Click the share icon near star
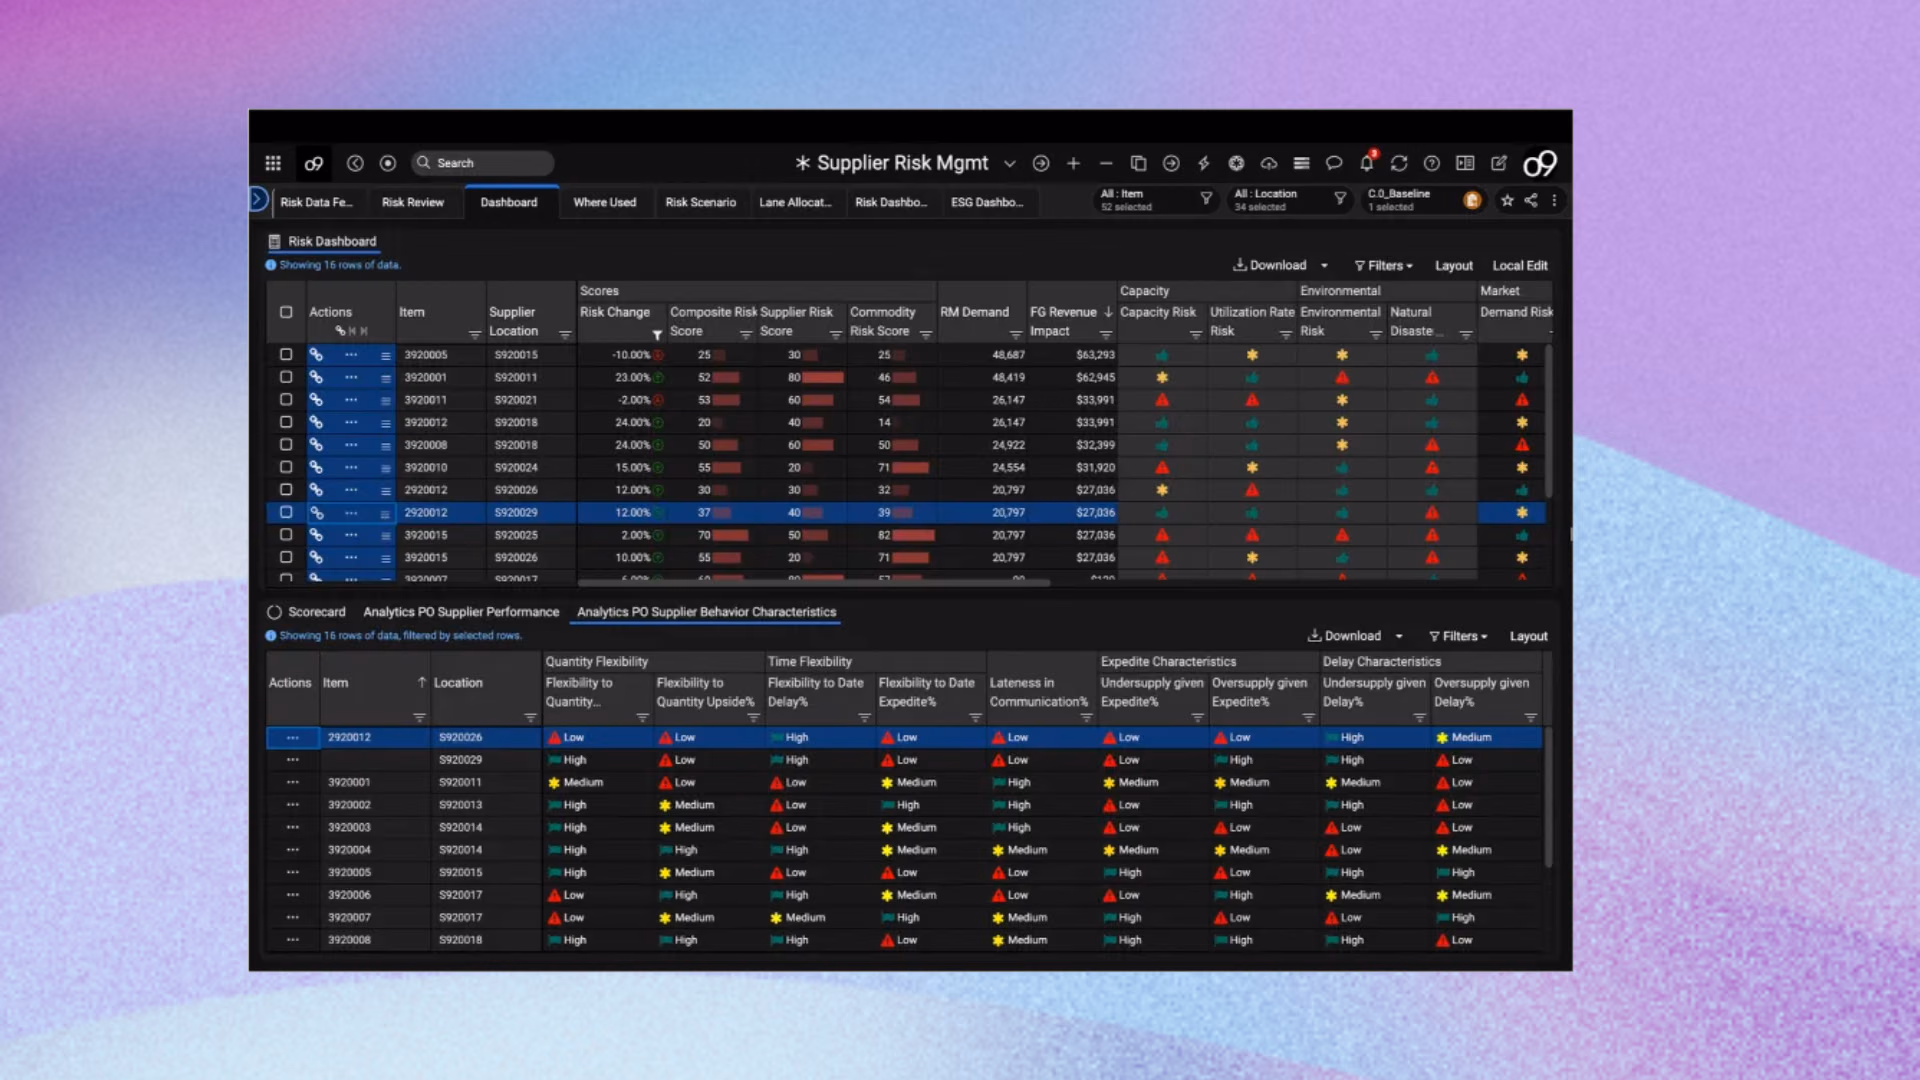 (1531, 201)
